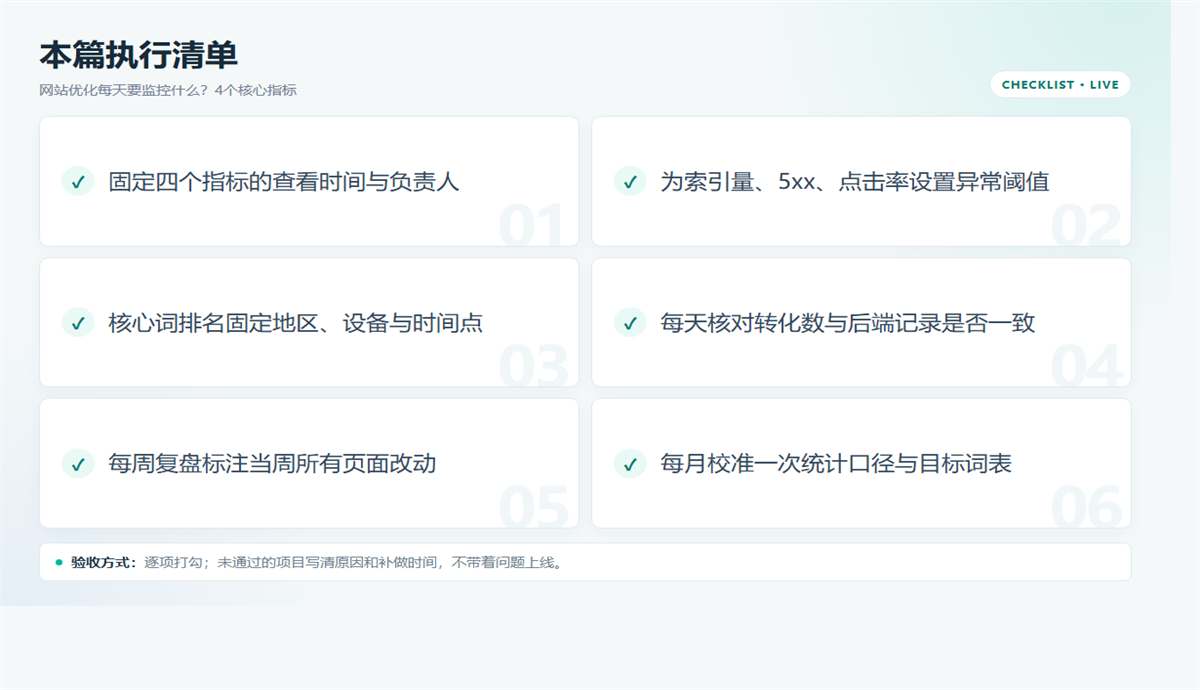Select text 每月校准一次统计口径与目标词表
The height and width of the screenshot is (690, 1200).
pos(836,464)
